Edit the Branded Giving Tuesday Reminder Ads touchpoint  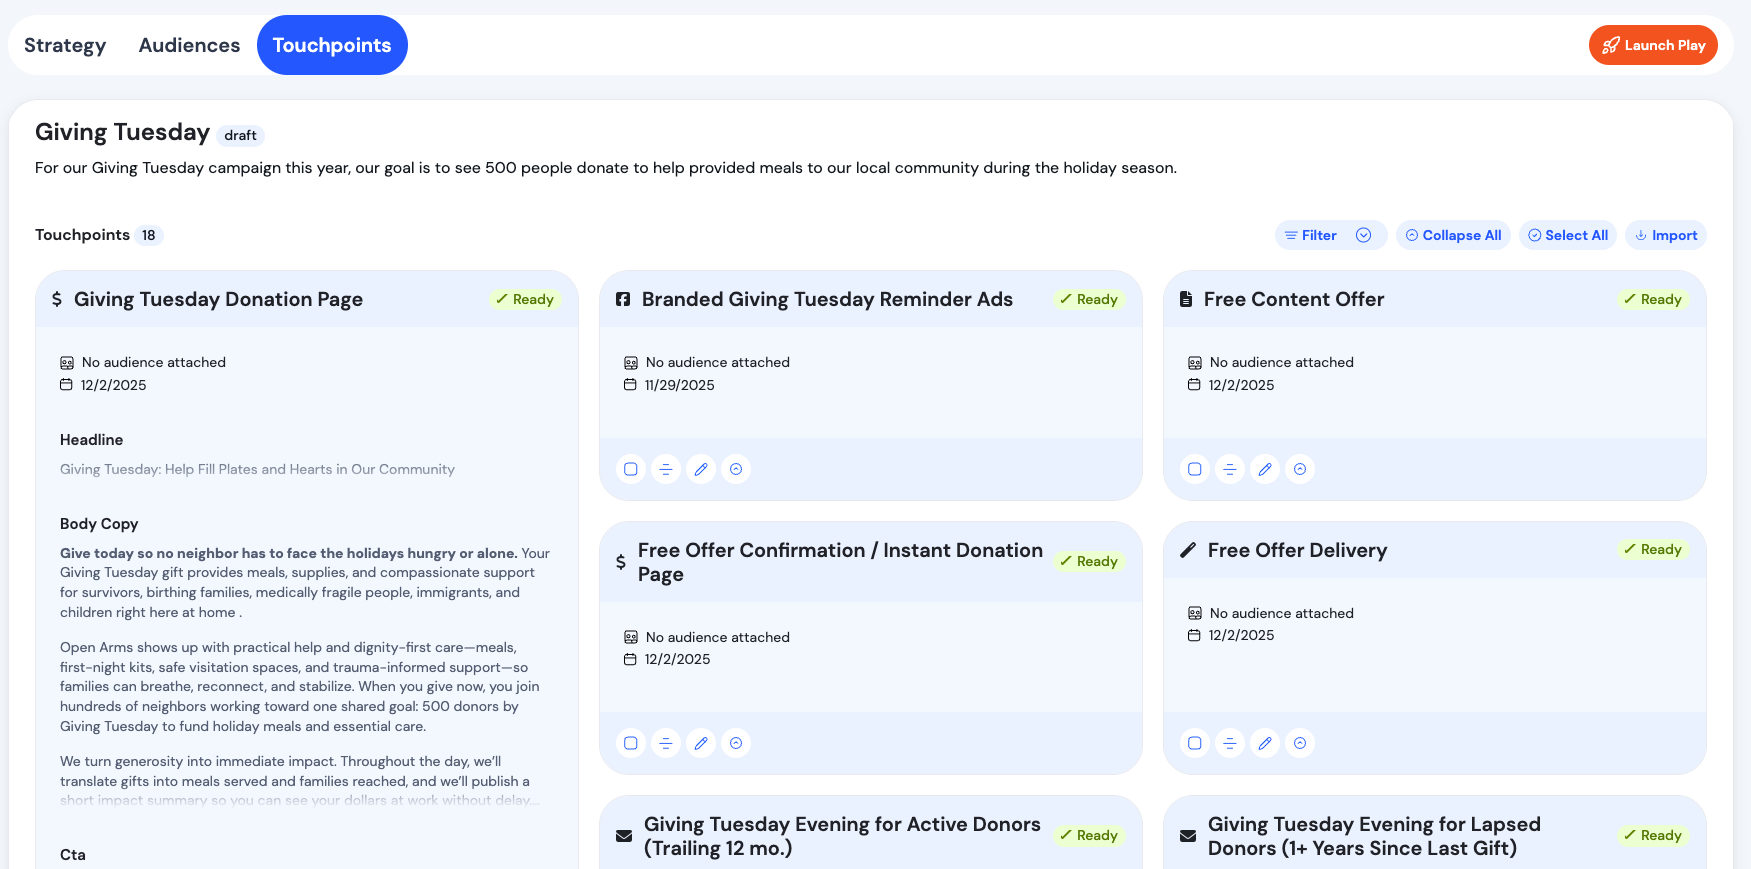click(701, 469)
